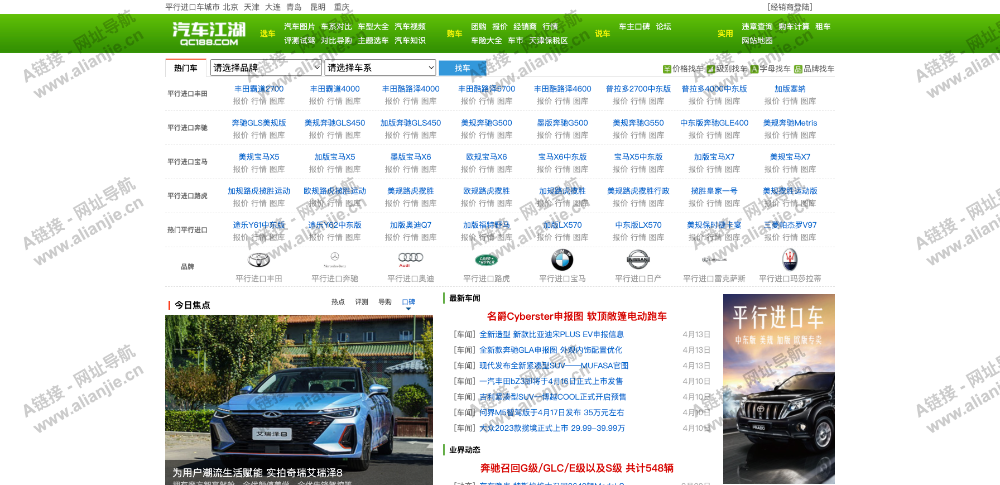Click the Nissan logo
1000x485 pixels.
pyautogui.click(x=638, y=260)
